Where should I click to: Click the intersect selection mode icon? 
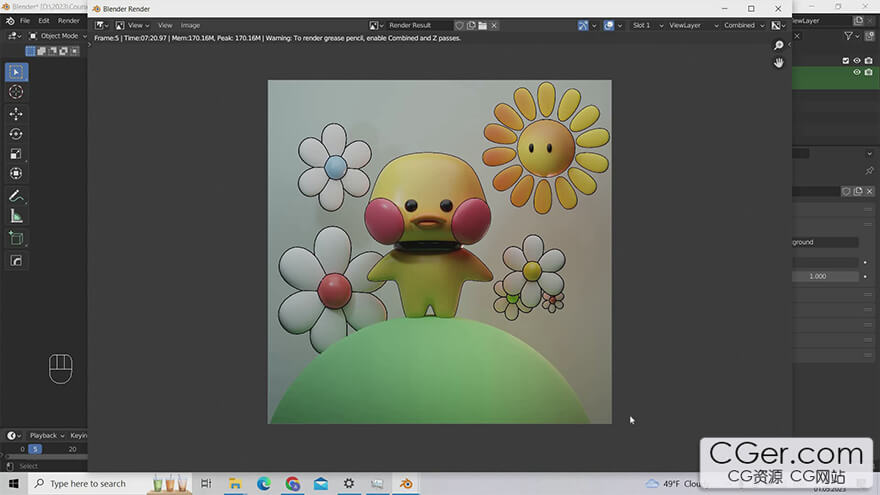pyautogui.click(x=74, y=51)
